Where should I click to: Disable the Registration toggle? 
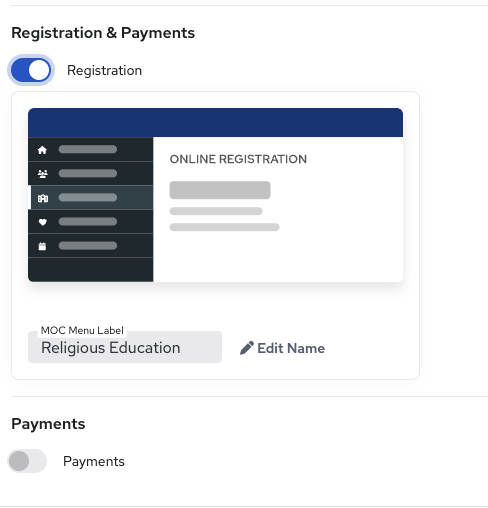click(x=31, y=70)
